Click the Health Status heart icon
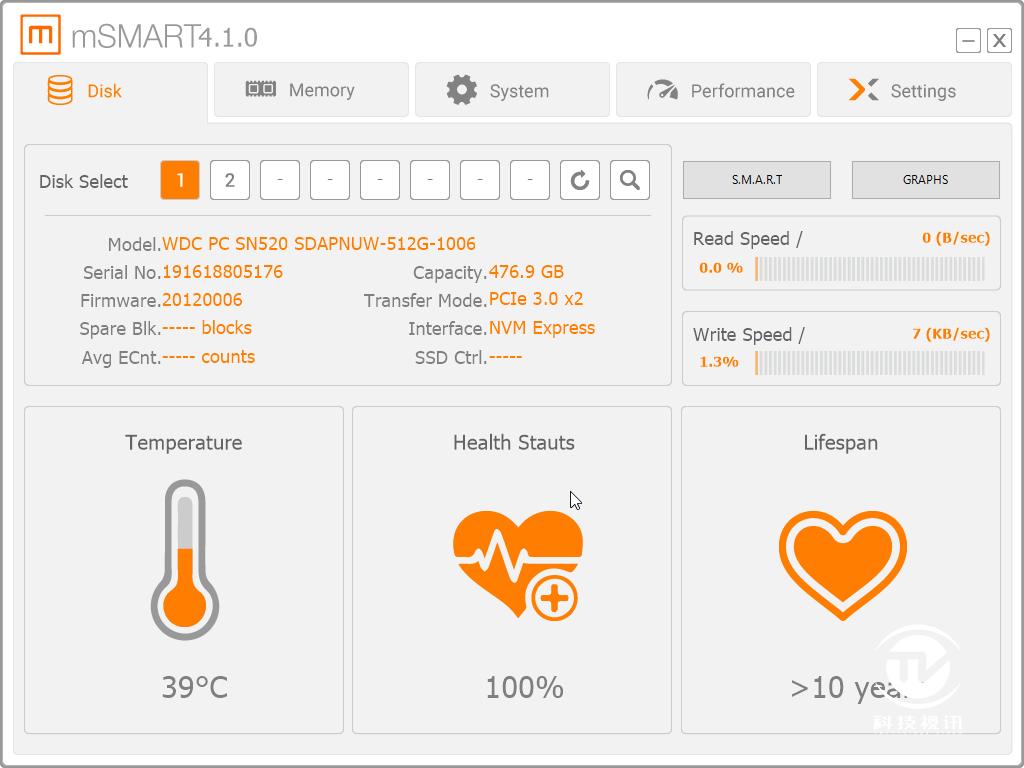This screenshot has width=1024, height=768. pyautogui.click(x=517, y=565)
